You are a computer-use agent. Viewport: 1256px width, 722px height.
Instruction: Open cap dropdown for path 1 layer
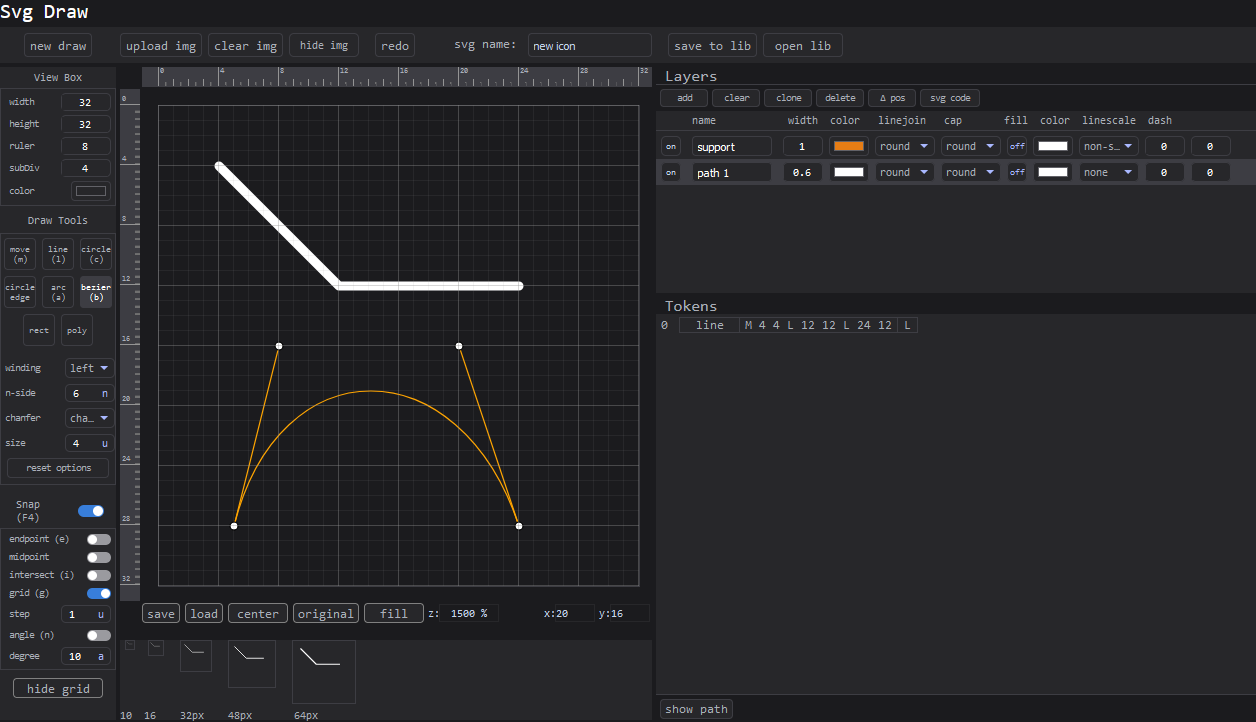(x=971, y=172)
